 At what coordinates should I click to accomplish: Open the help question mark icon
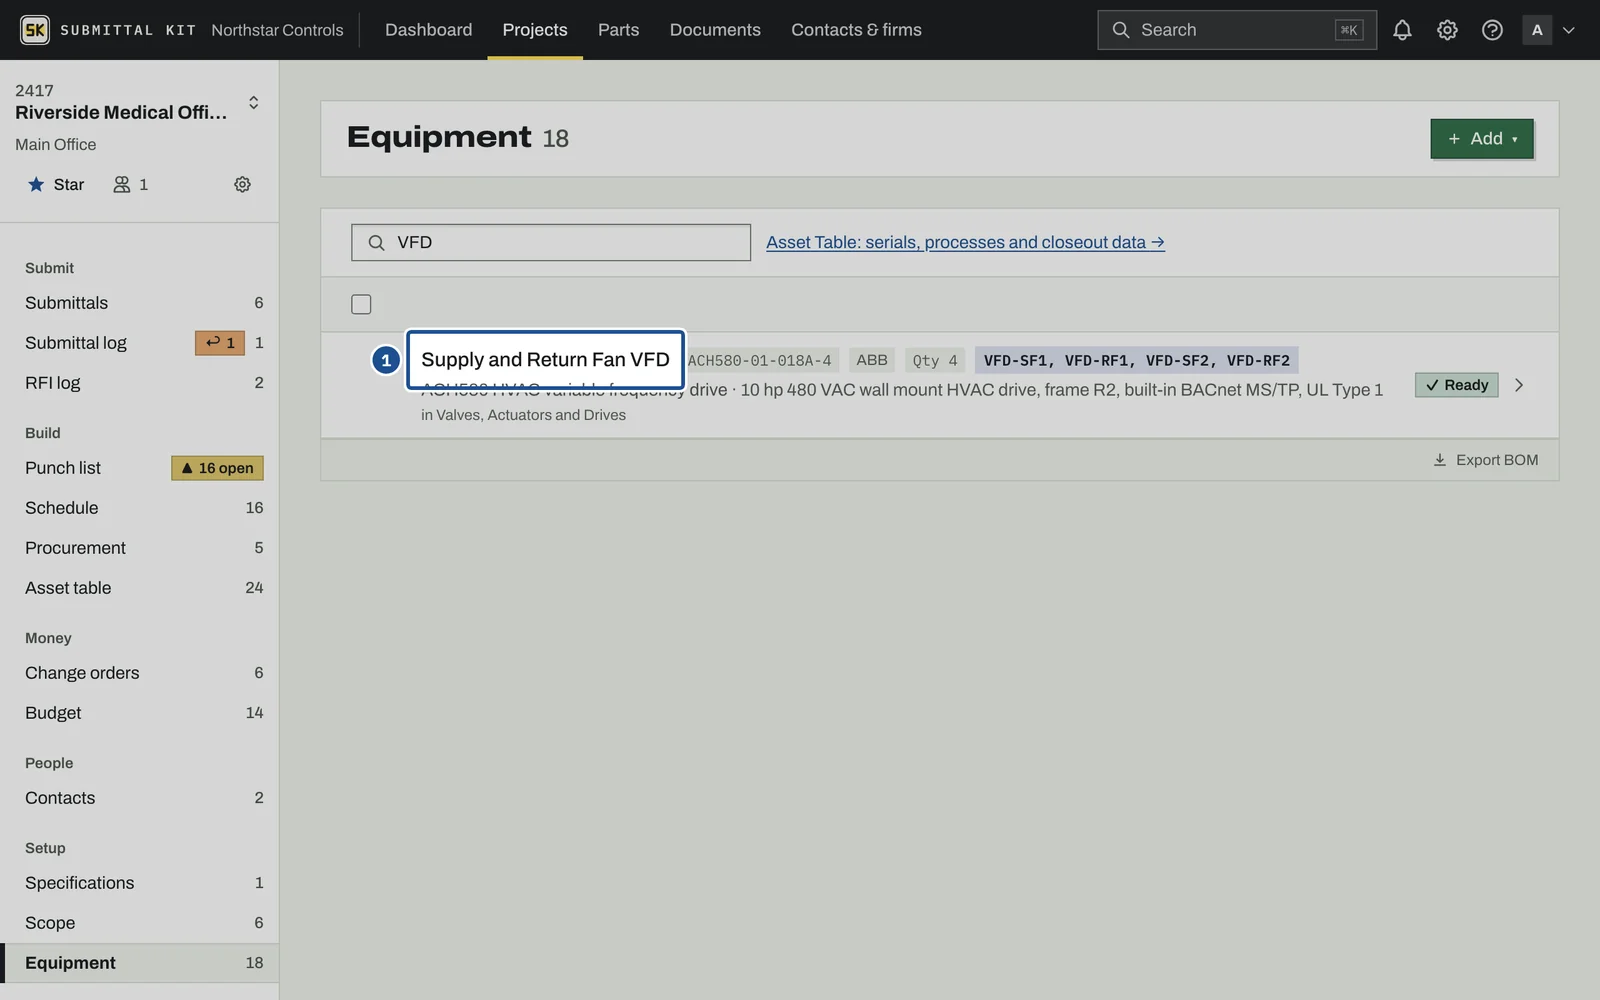click(1492, 30)
